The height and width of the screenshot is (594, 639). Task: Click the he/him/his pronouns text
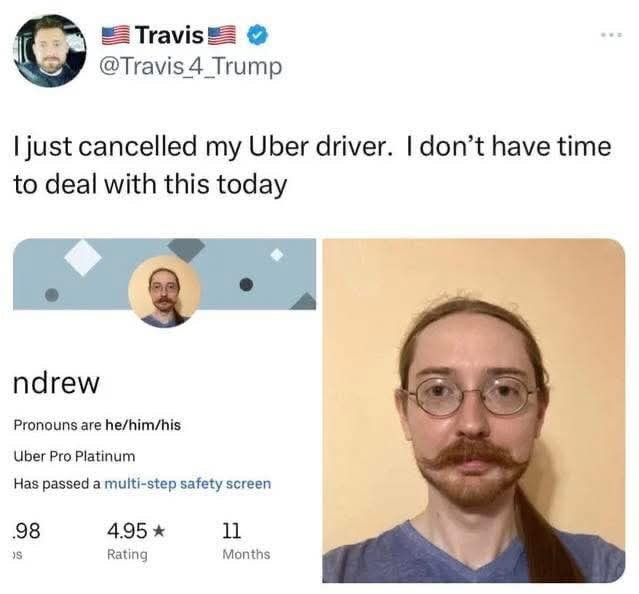[x=143, y=425]
